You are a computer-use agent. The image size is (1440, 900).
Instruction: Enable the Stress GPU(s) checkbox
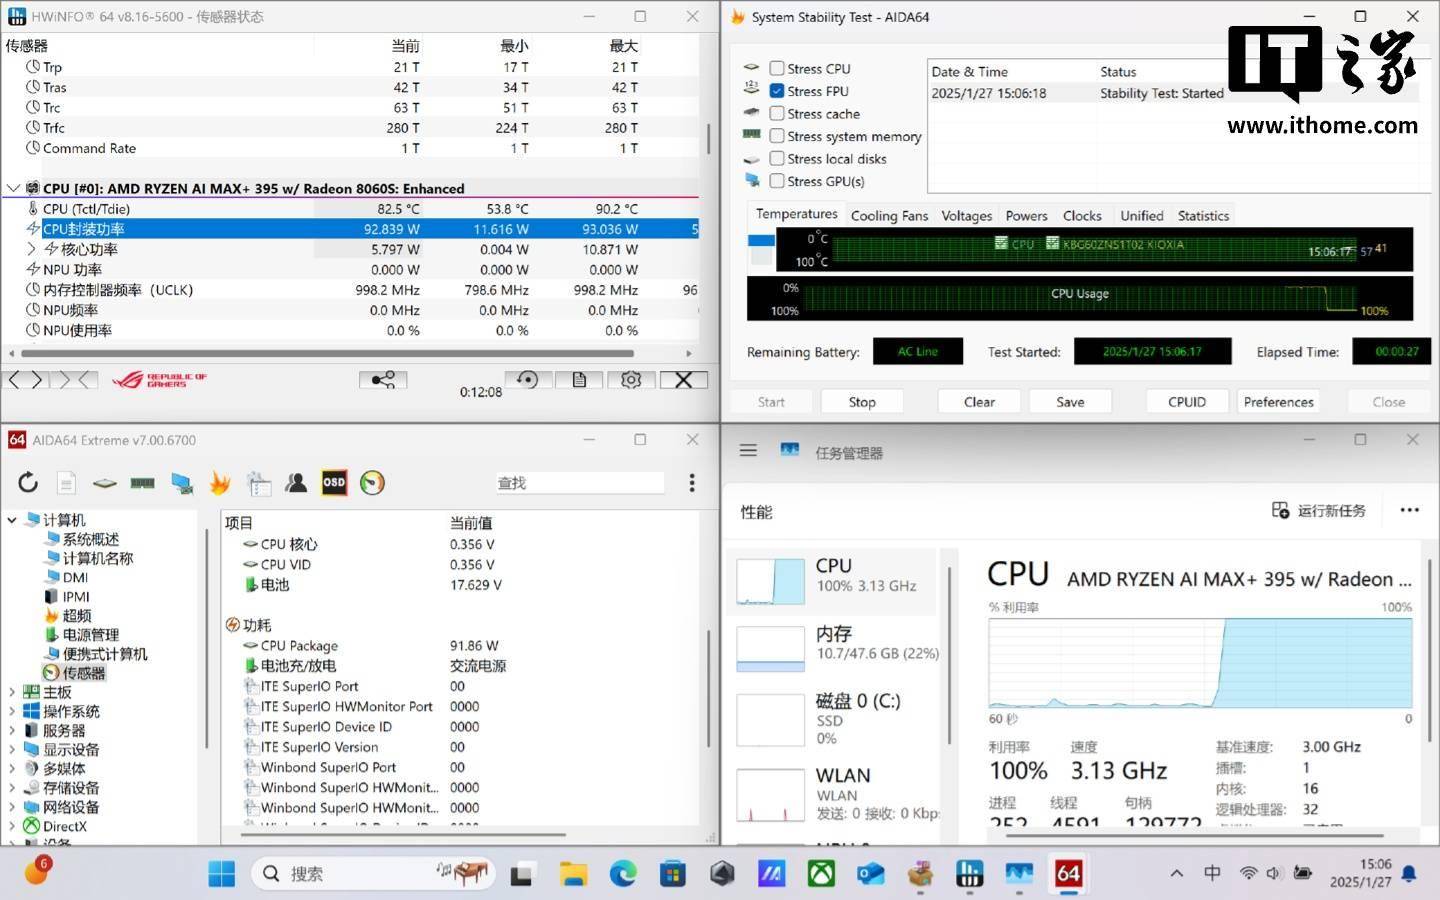click(x=777, y=181)
